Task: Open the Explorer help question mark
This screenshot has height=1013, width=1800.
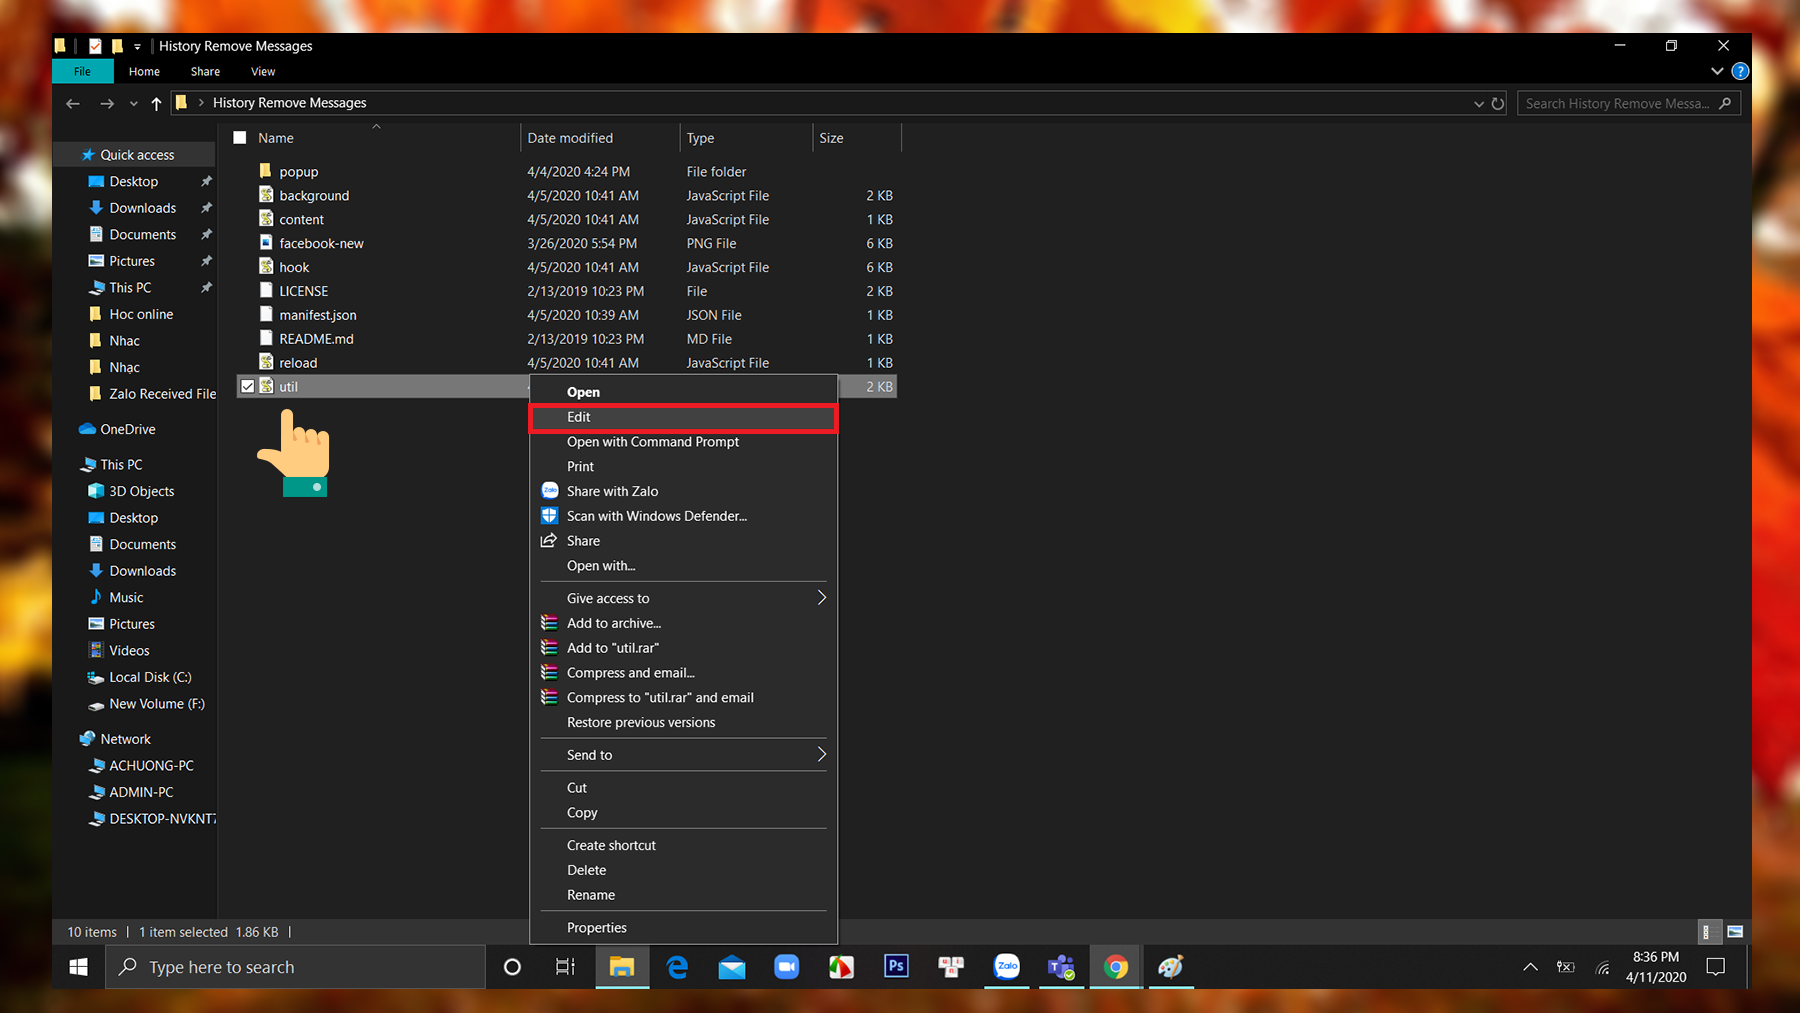Action: 1740,71
